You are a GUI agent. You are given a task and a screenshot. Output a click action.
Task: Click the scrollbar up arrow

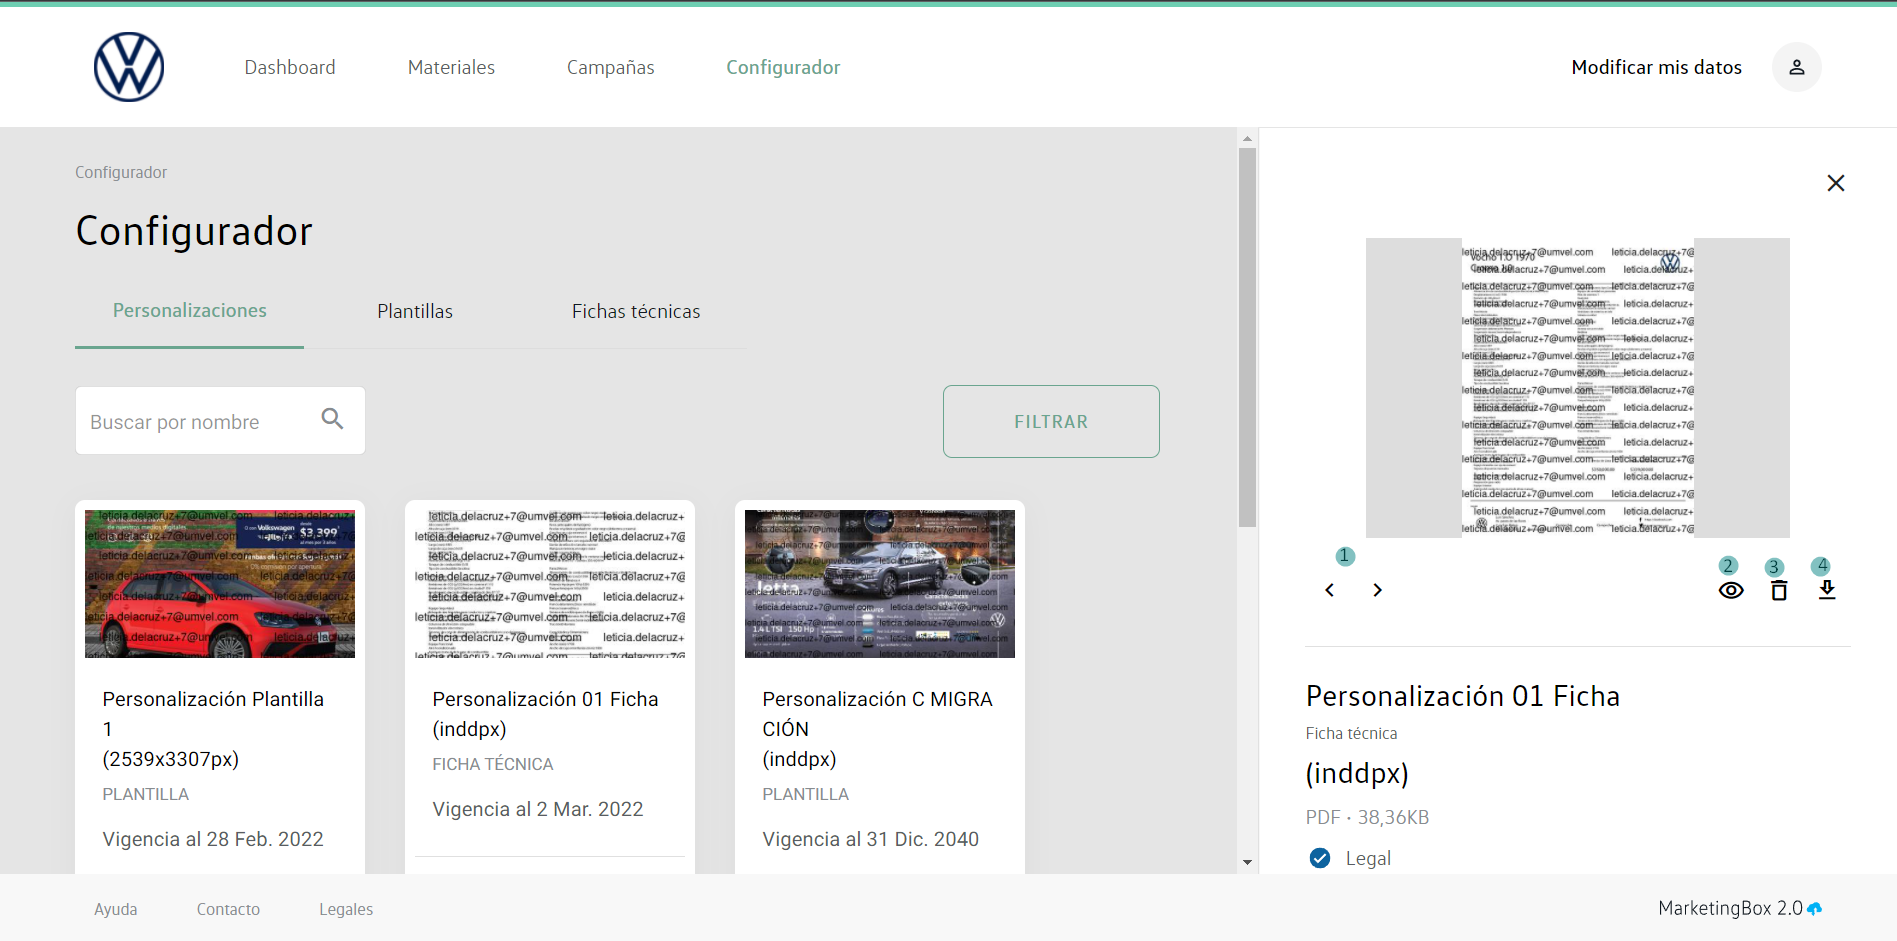coord(1247,138)
